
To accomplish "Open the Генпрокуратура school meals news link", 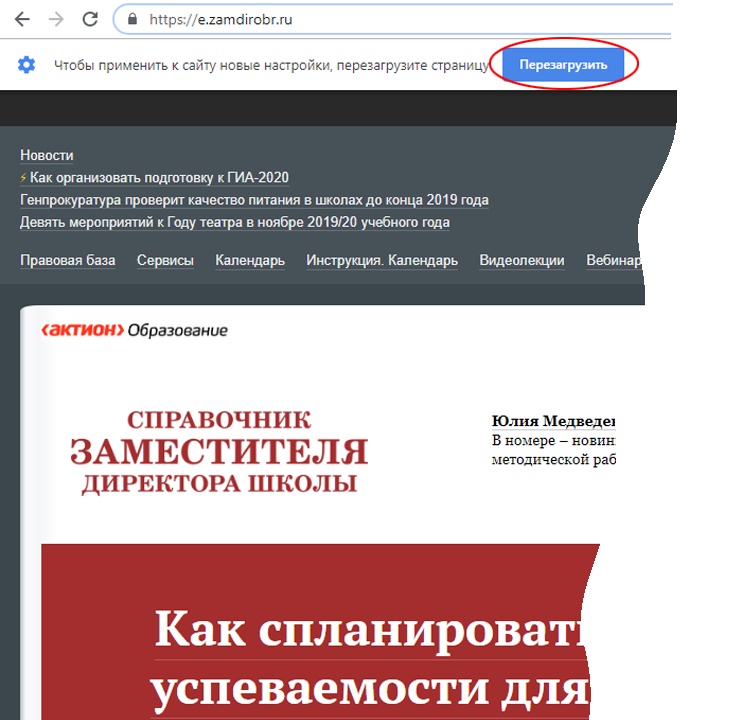I will [x=254, y=200].
